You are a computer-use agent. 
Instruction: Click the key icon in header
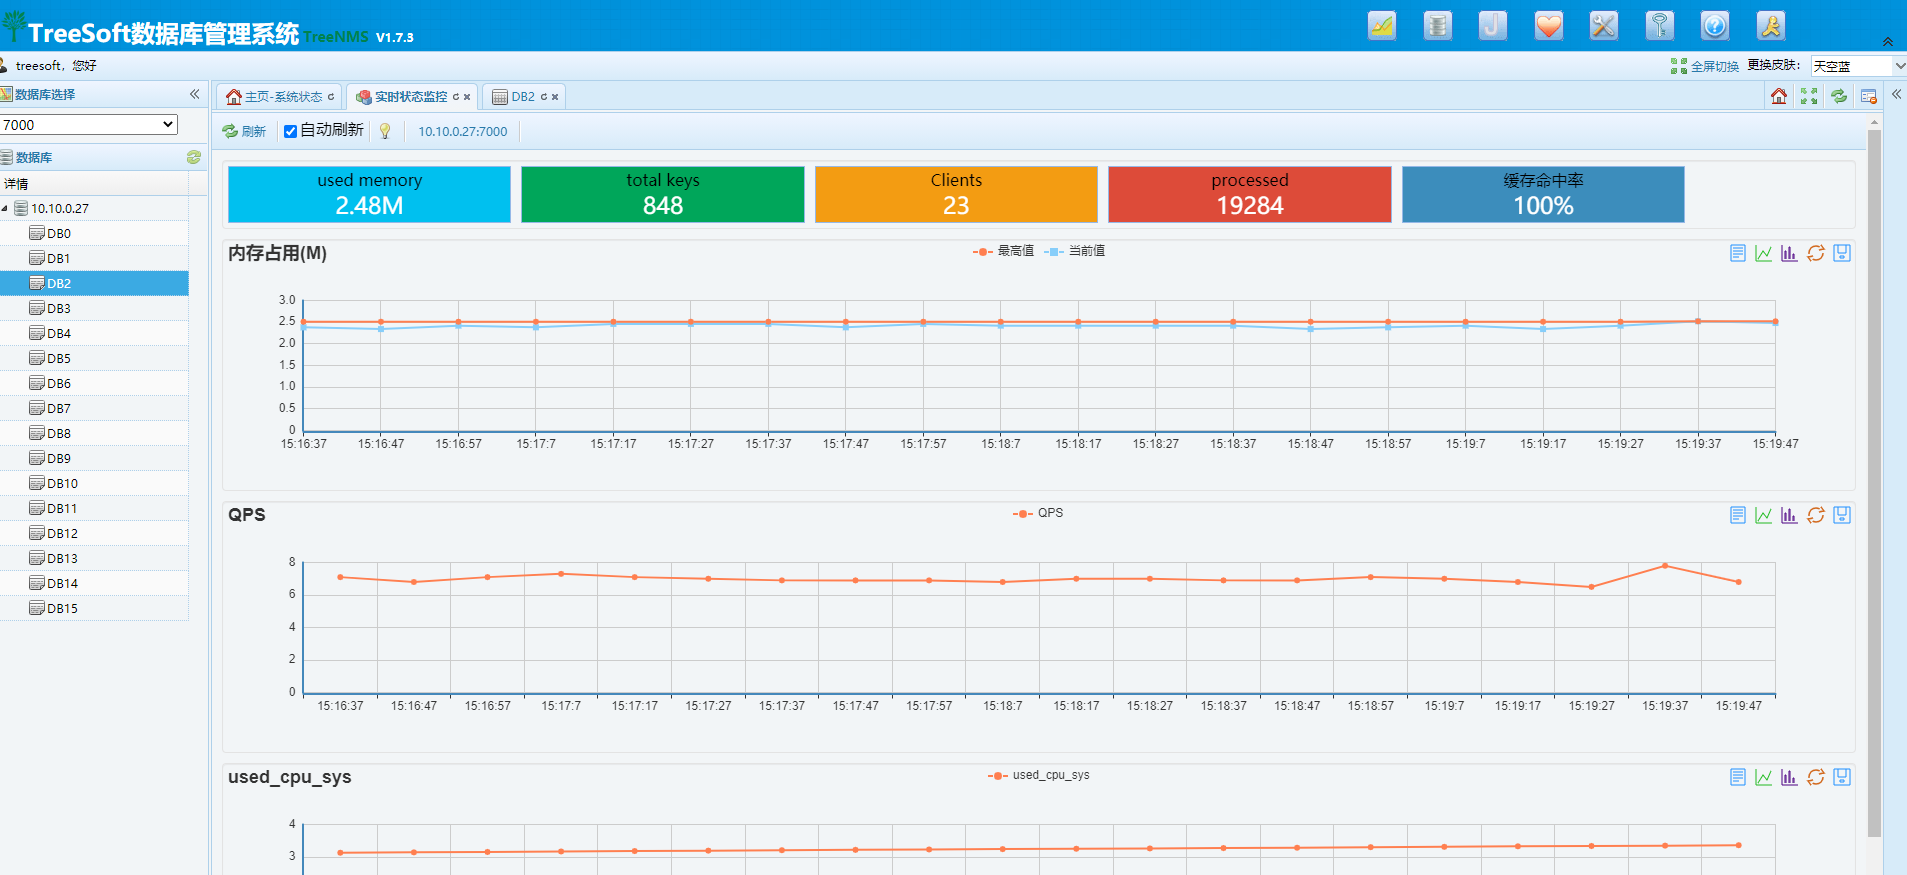tap(1660, 26)
